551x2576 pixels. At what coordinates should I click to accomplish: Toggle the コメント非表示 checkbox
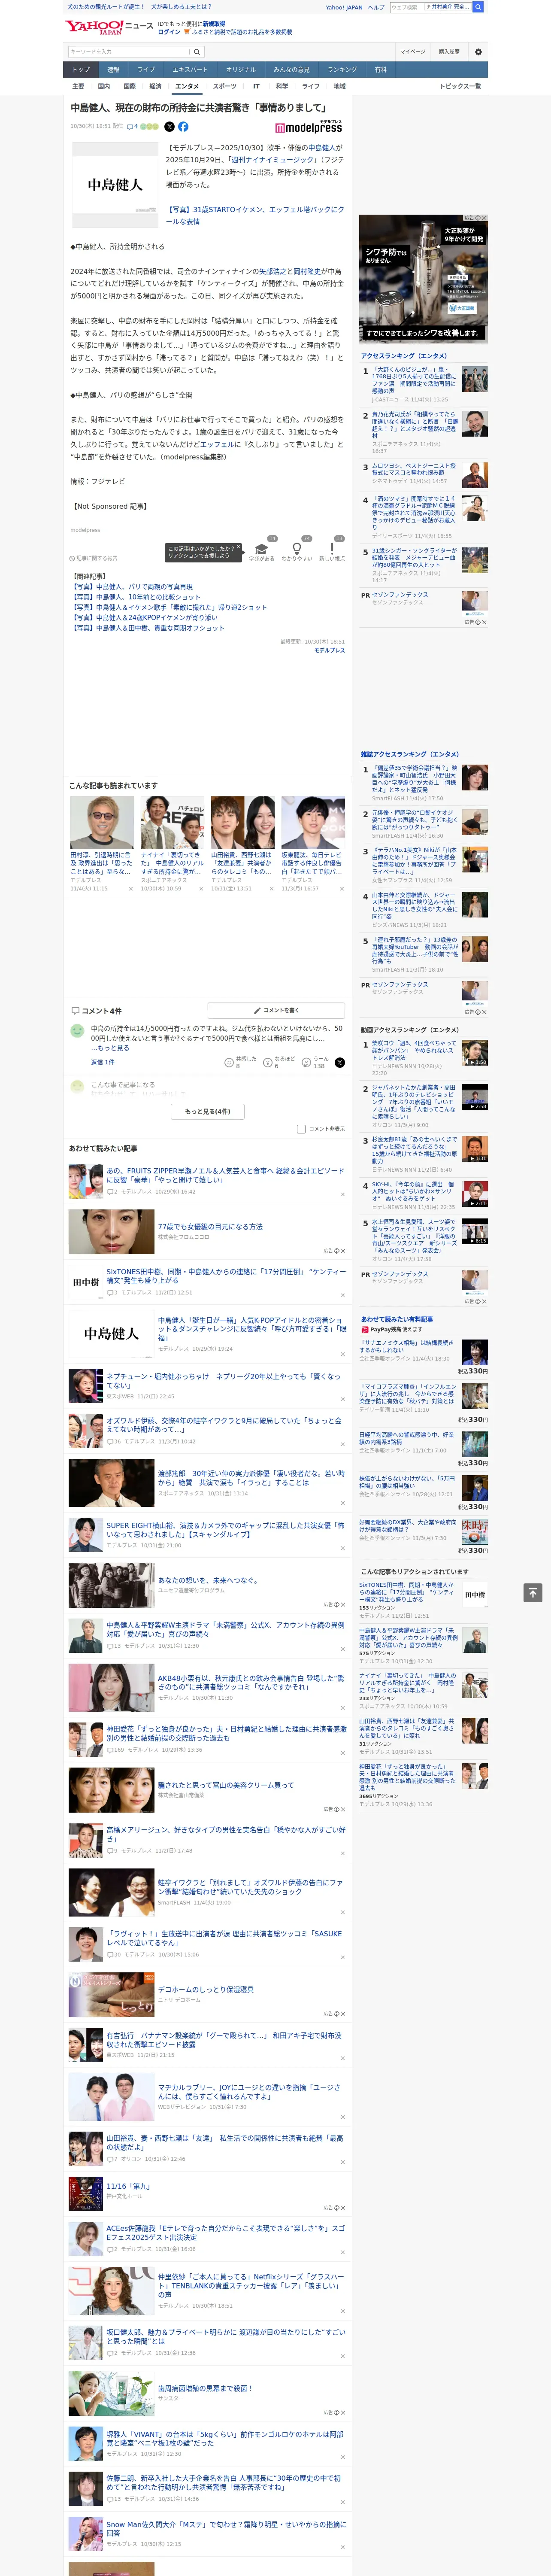[301, 1129]
